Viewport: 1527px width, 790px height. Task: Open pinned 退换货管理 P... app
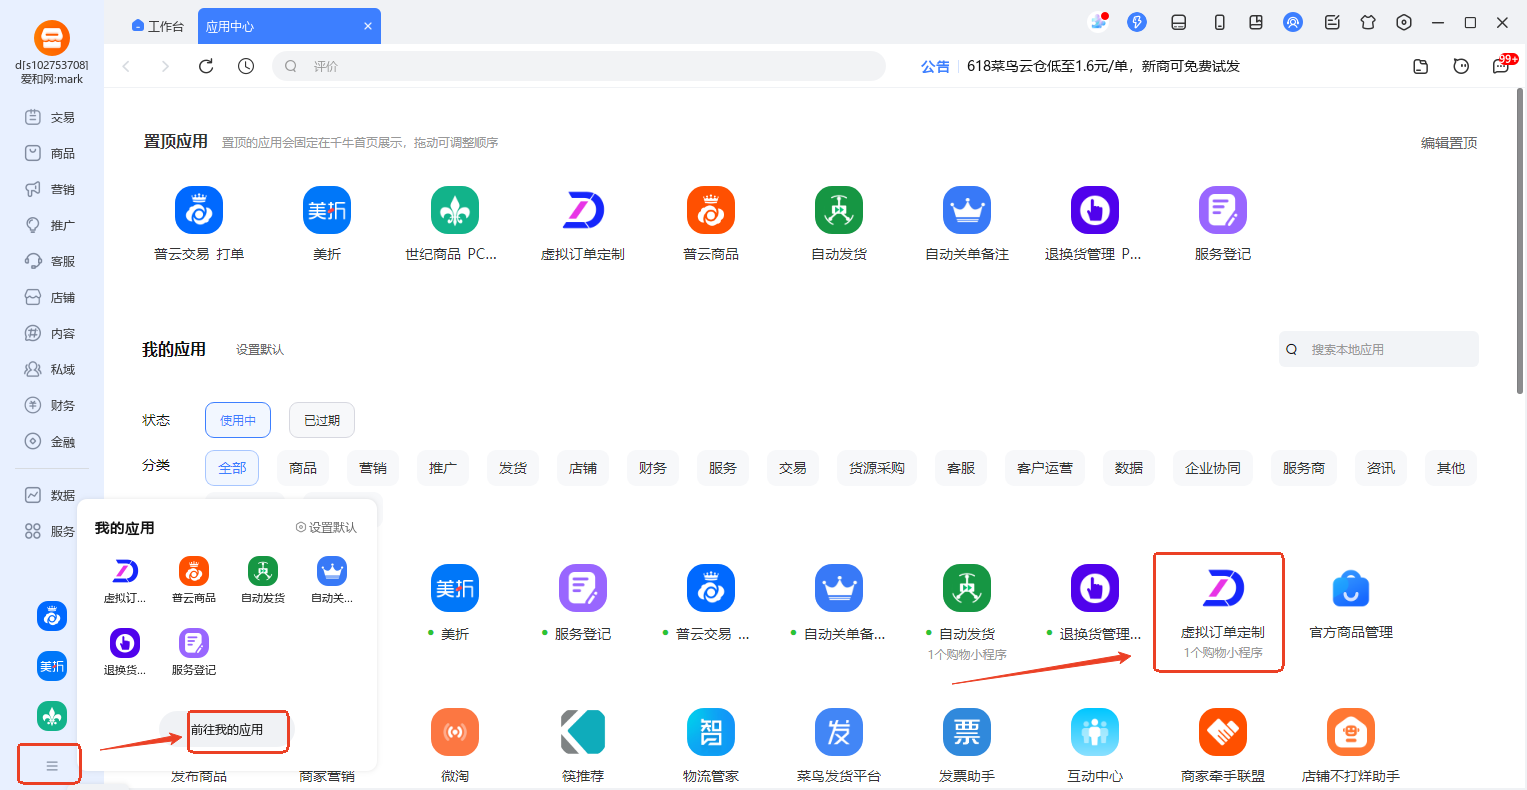1095,211
